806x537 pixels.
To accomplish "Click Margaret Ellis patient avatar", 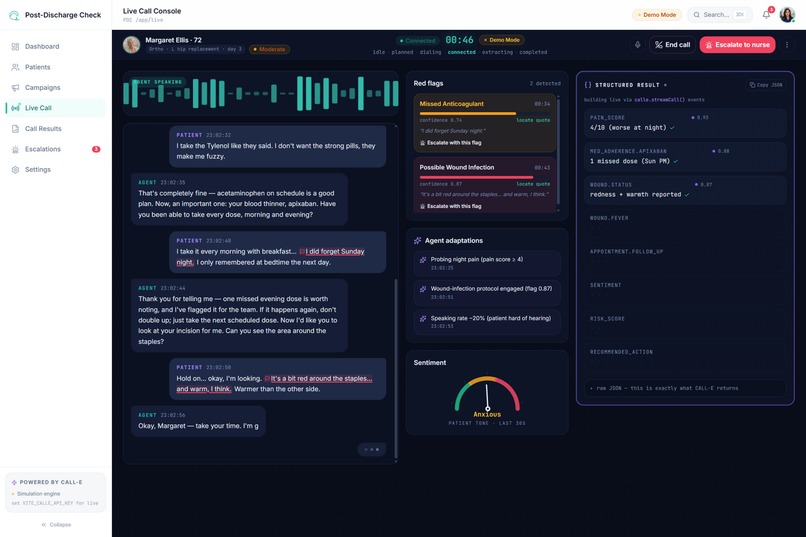I will [x=132, y=45].
